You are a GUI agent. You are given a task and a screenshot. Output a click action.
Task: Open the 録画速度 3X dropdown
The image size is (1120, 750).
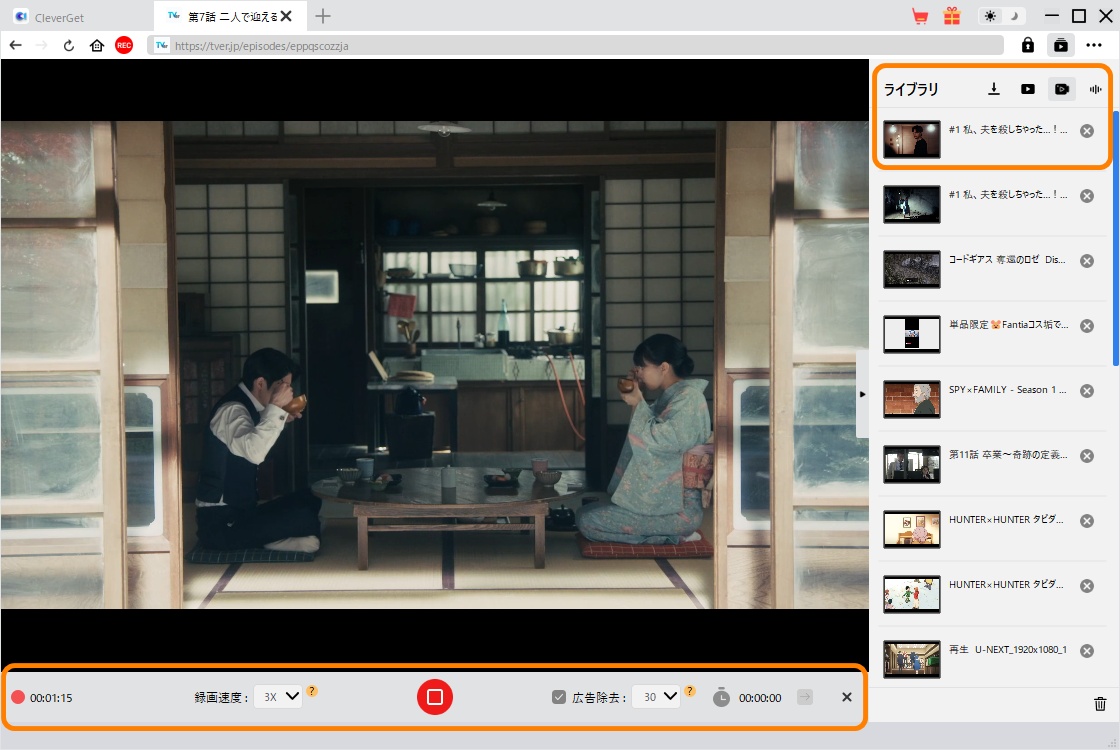coord(279,696)
